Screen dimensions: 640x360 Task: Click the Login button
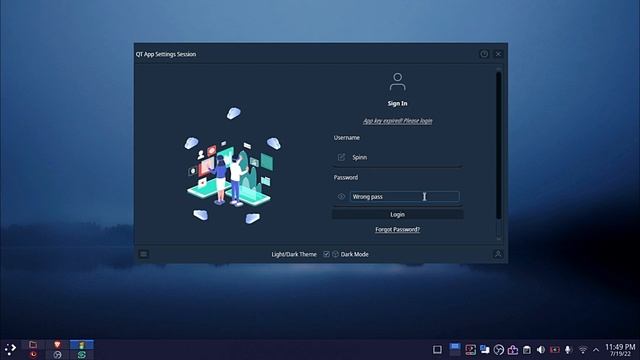398,214
